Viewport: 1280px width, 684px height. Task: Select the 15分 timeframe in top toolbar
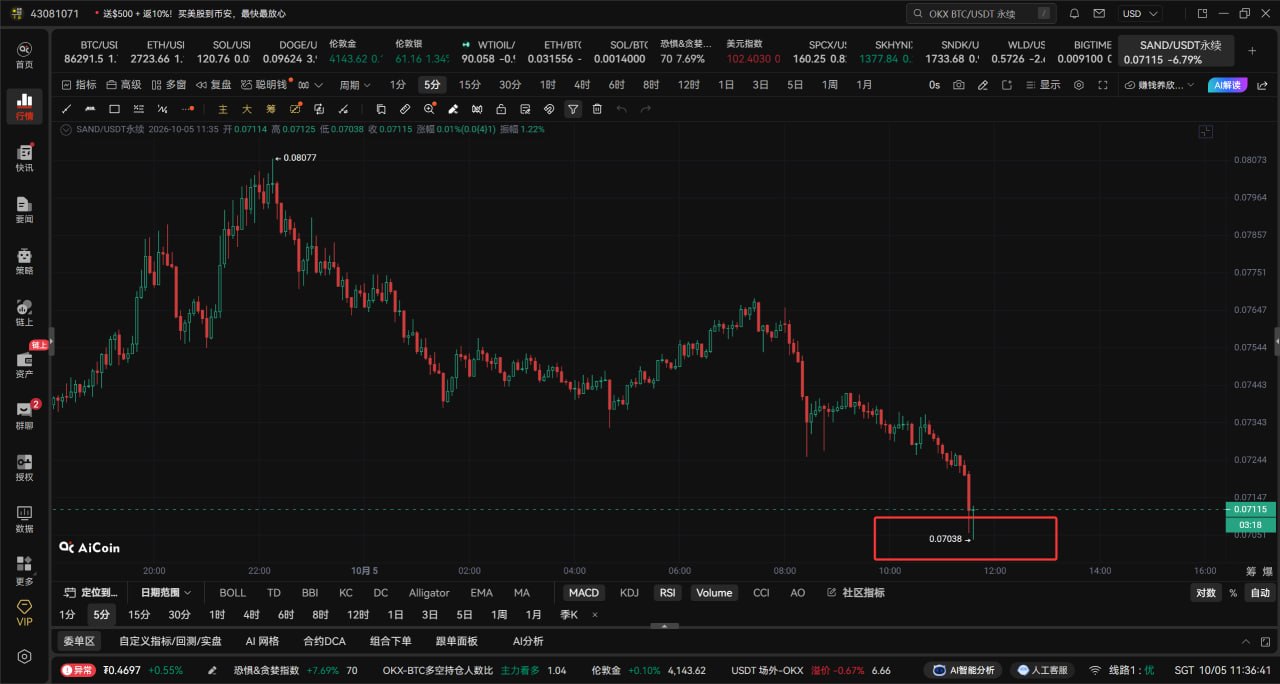tap(469, 85)
